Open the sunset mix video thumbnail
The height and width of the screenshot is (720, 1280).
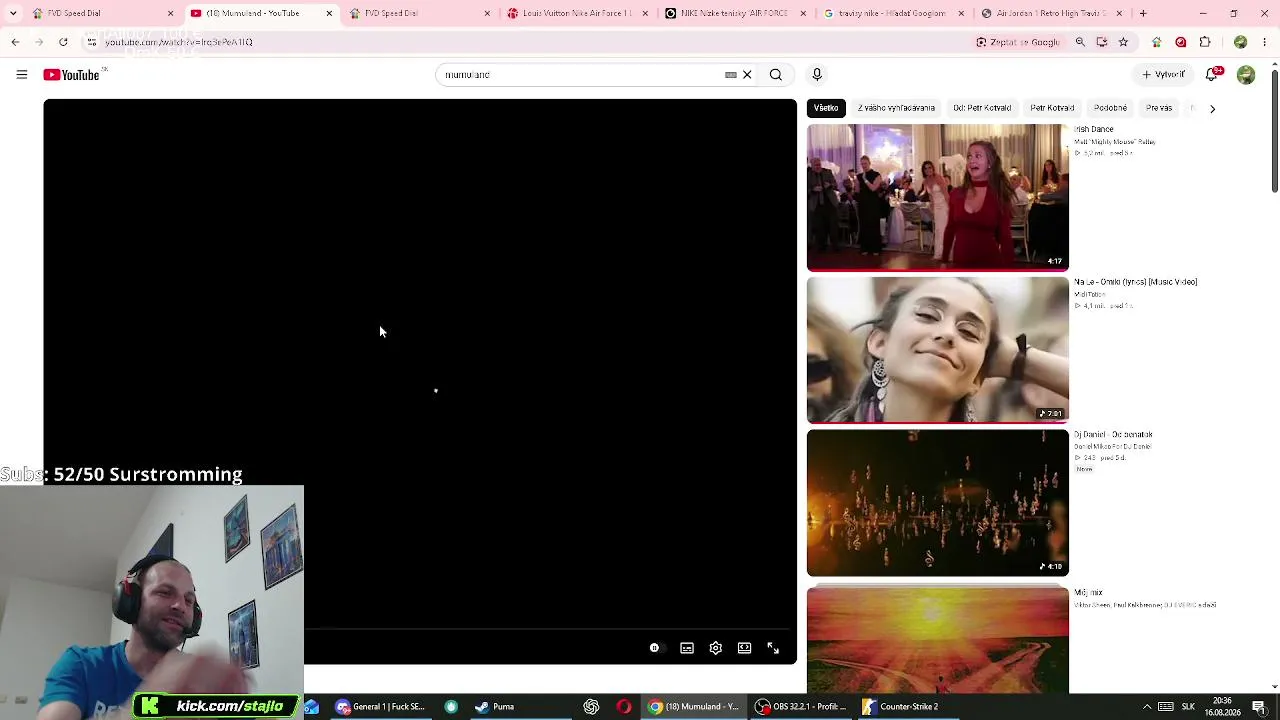[x=937, y=640]
